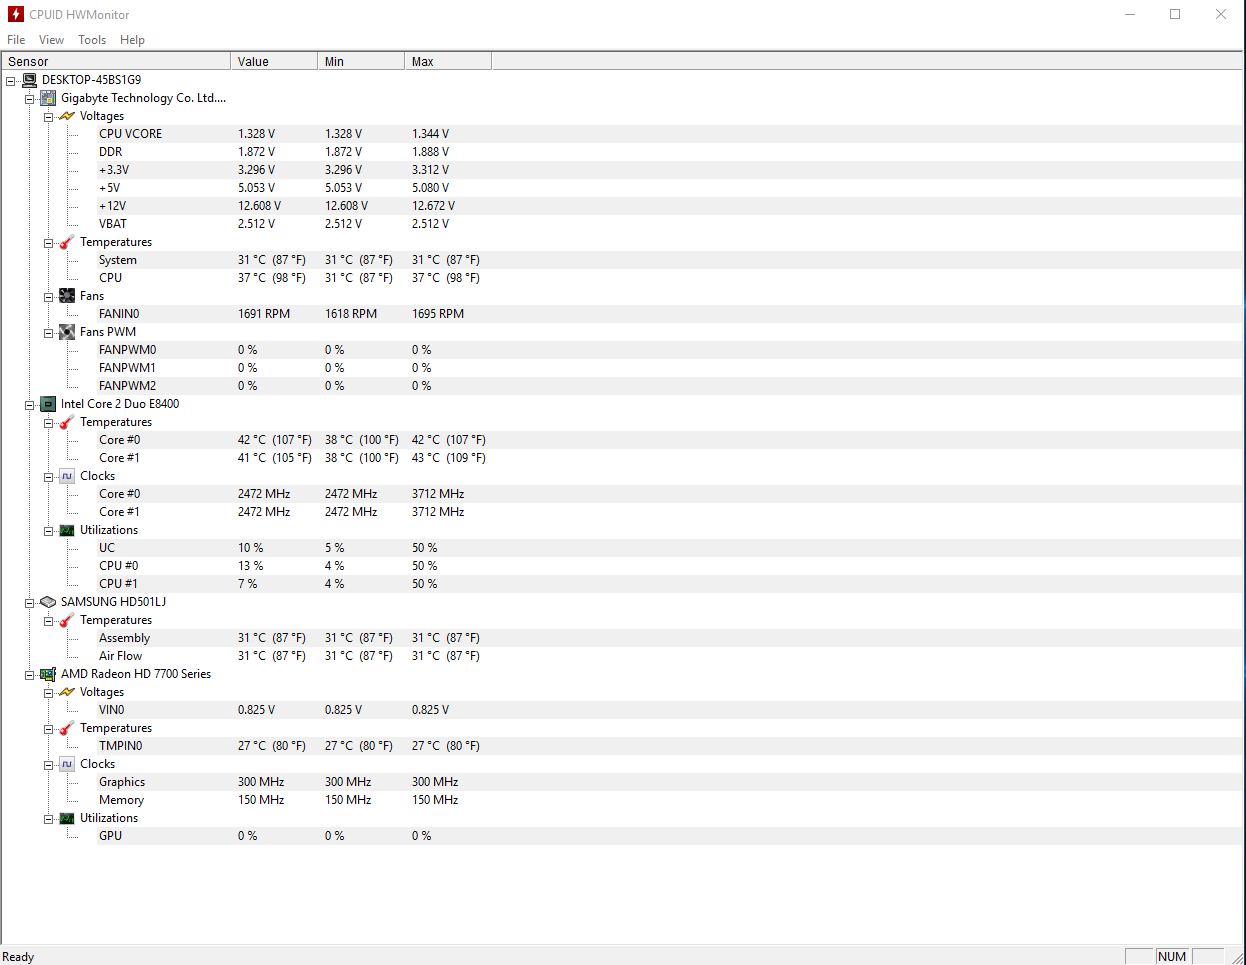Click the Intel Temperatures thermometer icon
1246x965 pixels.
click(x=67, y=422)
